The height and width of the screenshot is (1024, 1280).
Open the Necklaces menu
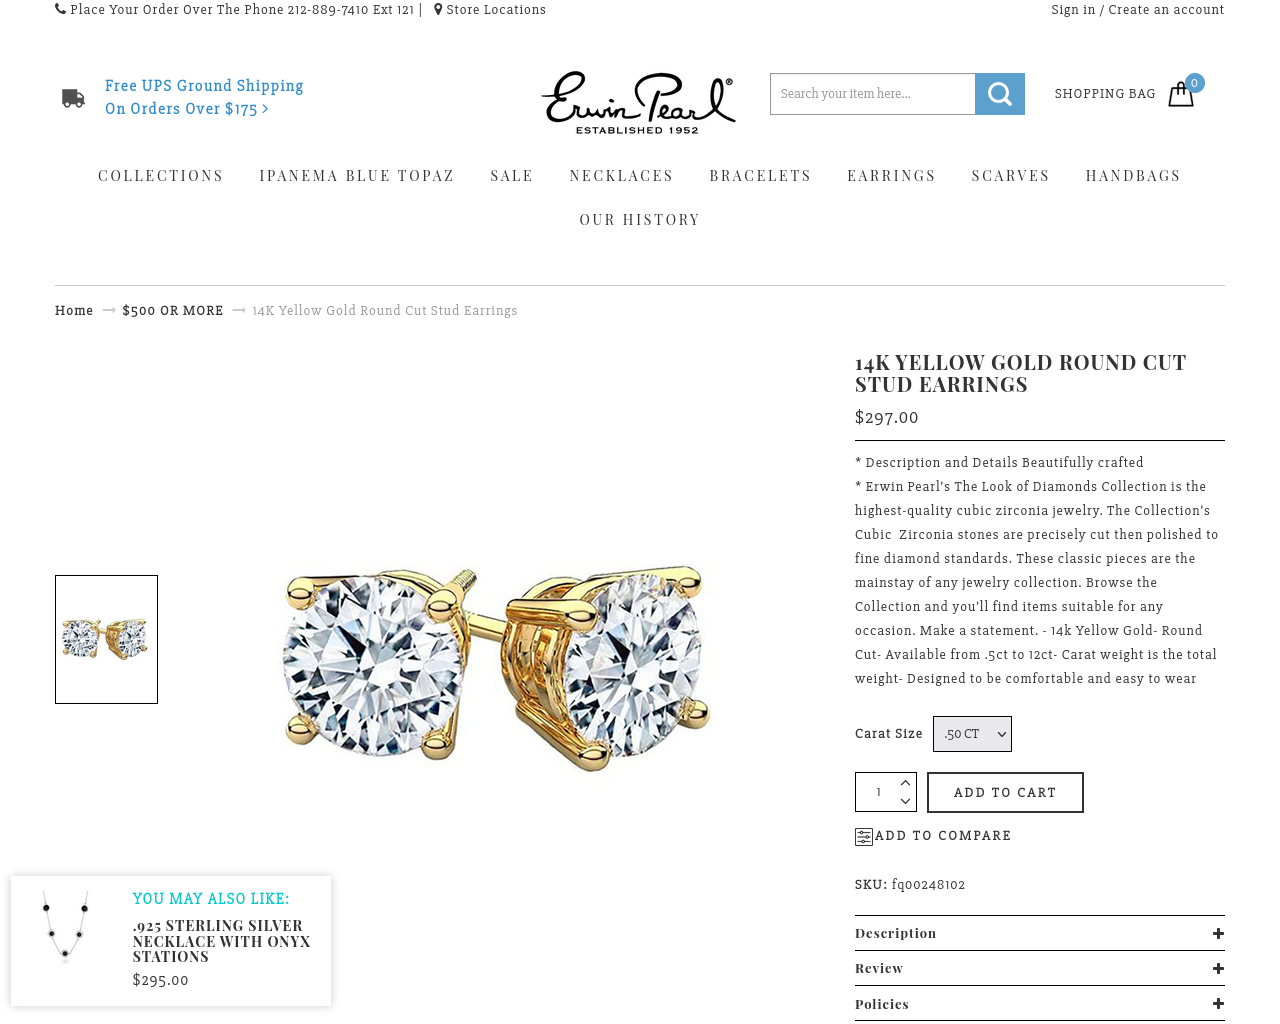[x=621, y=176]
